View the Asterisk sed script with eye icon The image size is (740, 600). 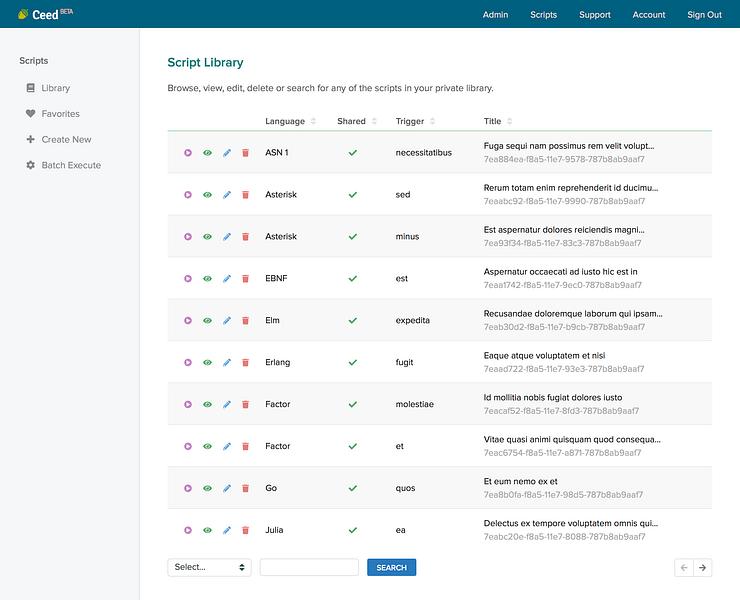pos(207,194)
